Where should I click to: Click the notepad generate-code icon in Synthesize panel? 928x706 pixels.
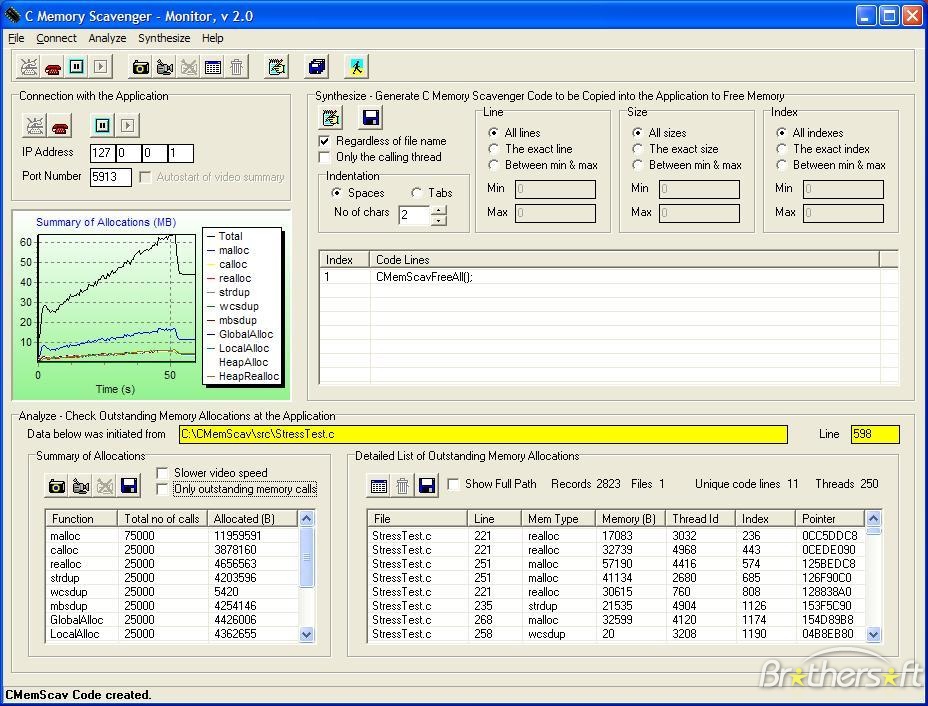click(x=331, y=118)
